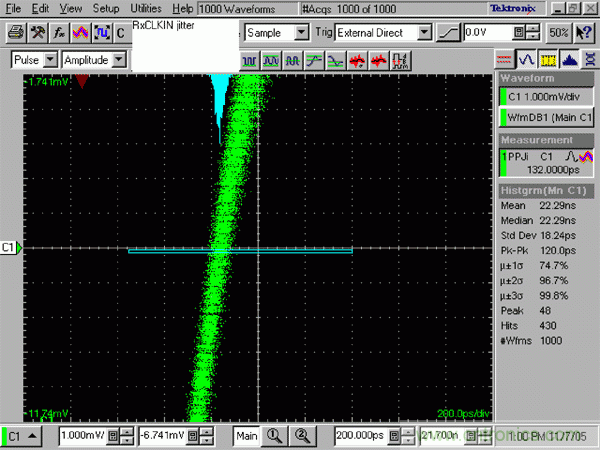Click the context help arrow icon

coord(586,32)
